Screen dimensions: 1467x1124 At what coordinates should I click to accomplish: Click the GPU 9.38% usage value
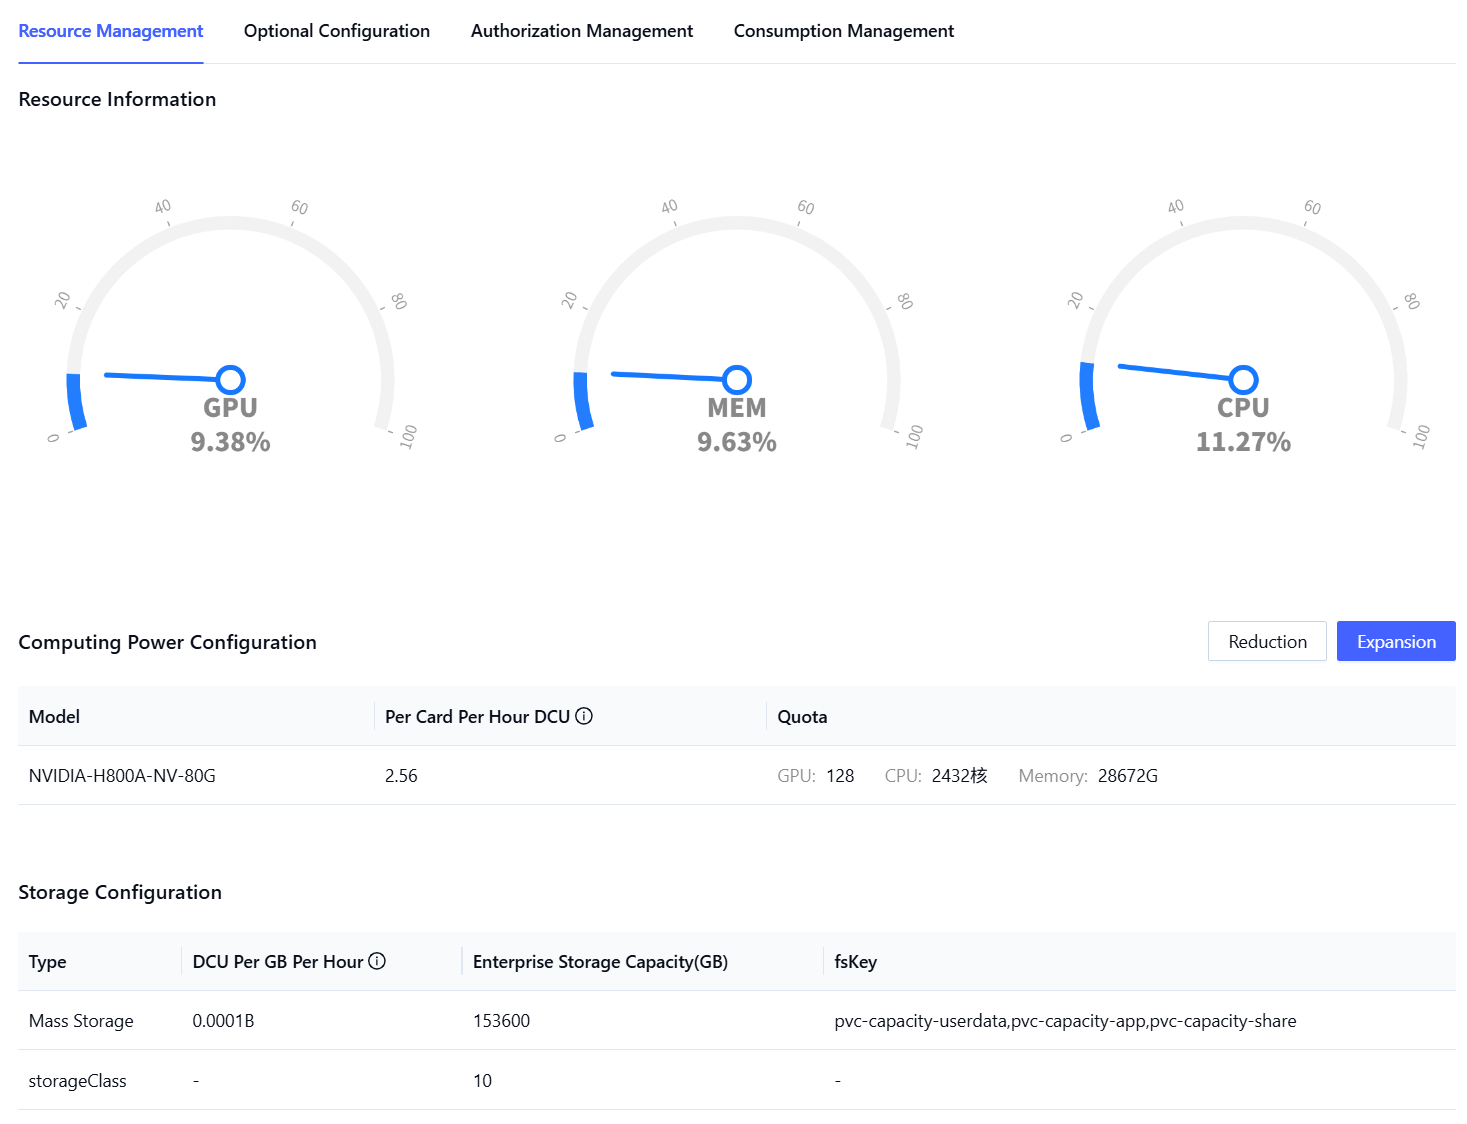[231, 442]
